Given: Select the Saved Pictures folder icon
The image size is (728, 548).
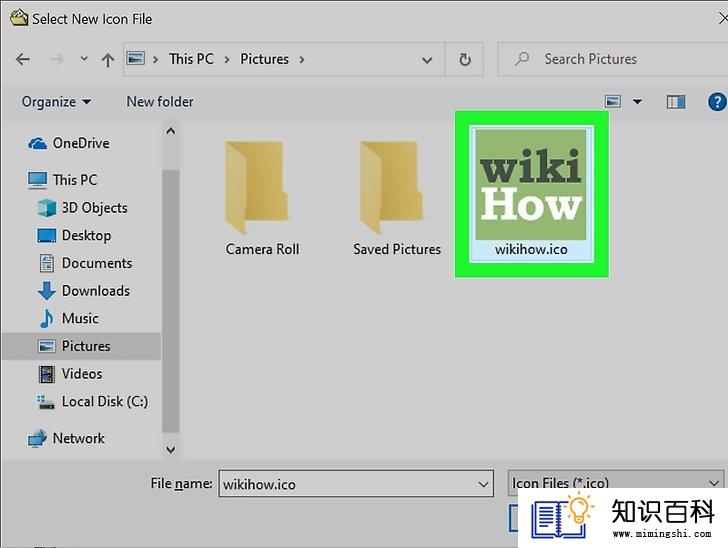Looking at the screenshot, I should [x=391, y=188].
